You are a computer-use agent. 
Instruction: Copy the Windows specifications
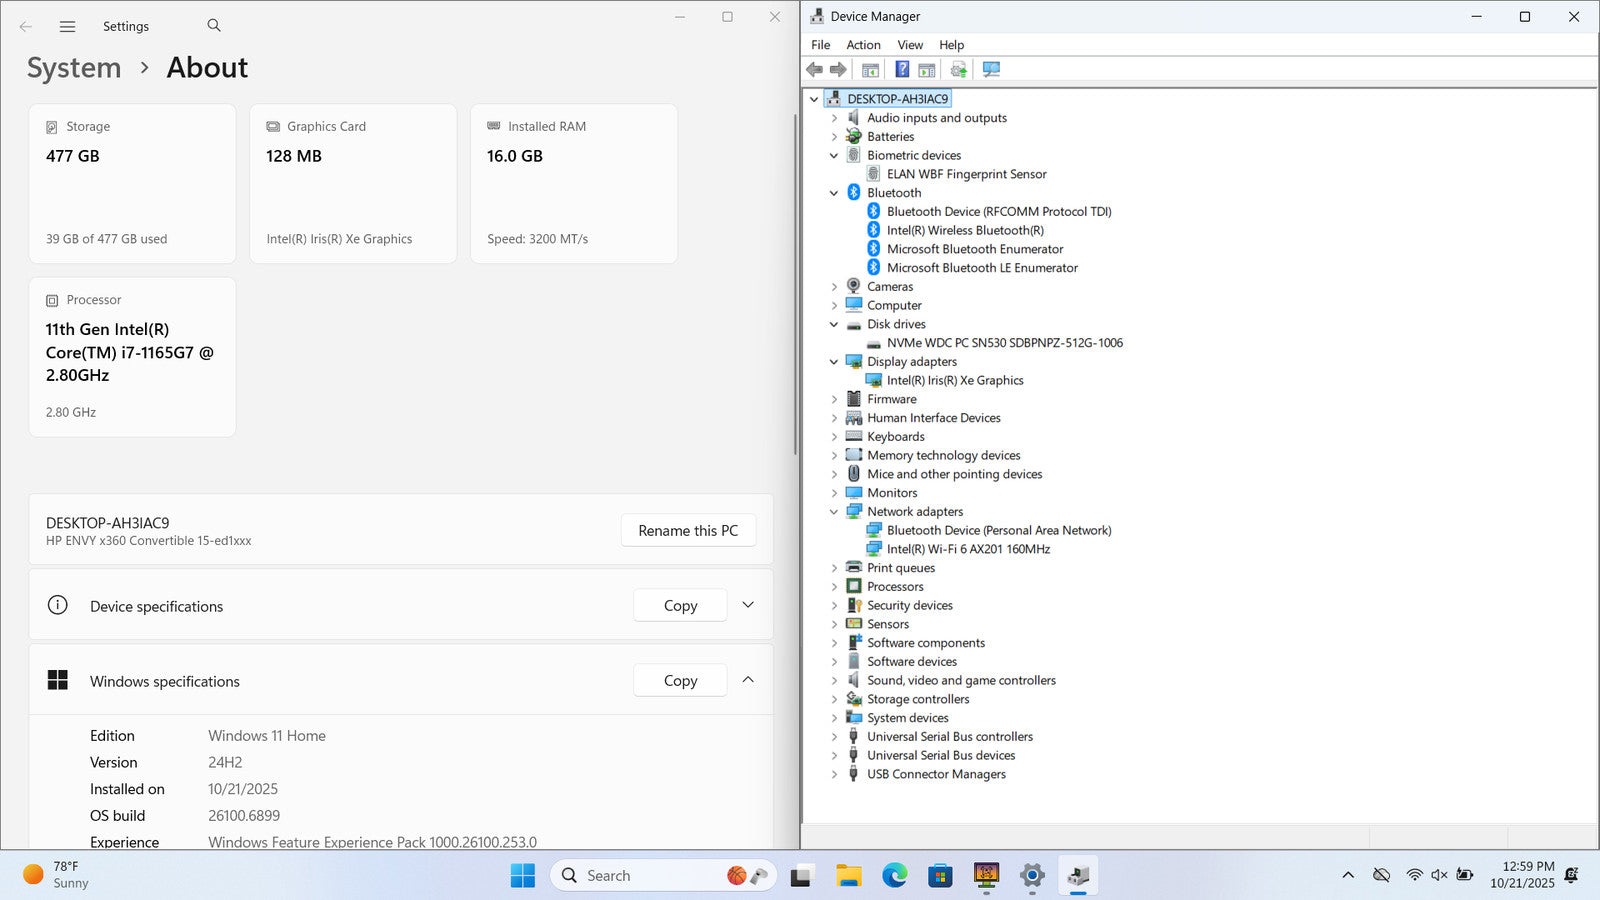coord(680,680)
